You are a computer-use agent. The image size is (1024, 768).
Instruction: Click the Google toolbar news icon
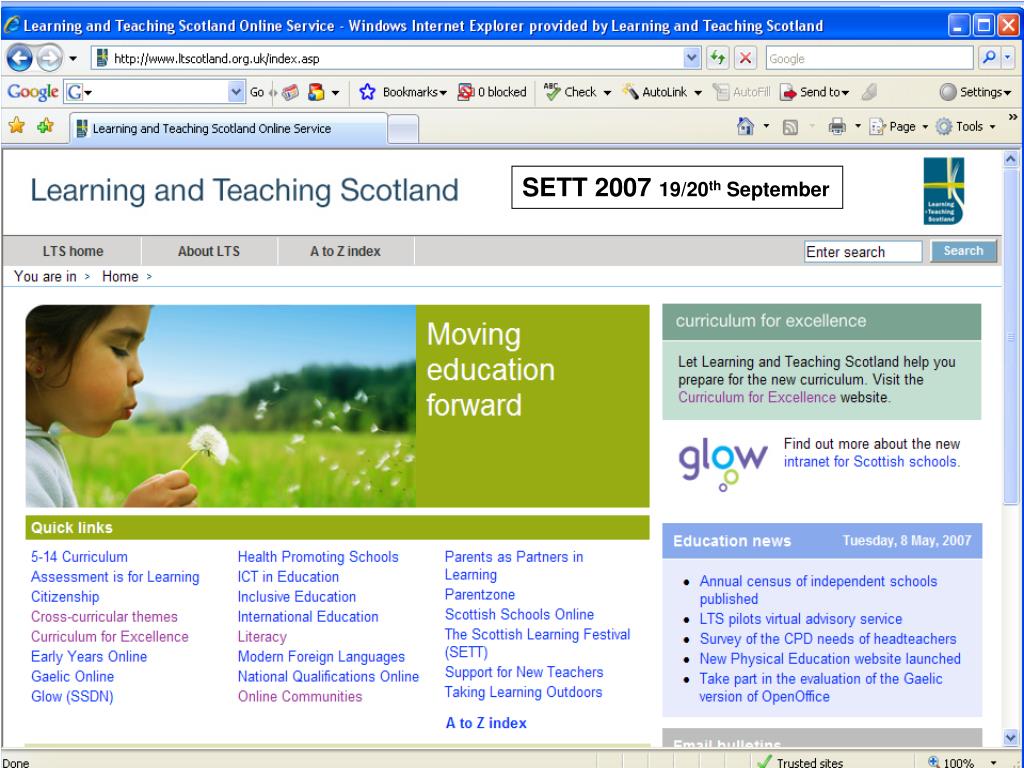coord(291,92)
